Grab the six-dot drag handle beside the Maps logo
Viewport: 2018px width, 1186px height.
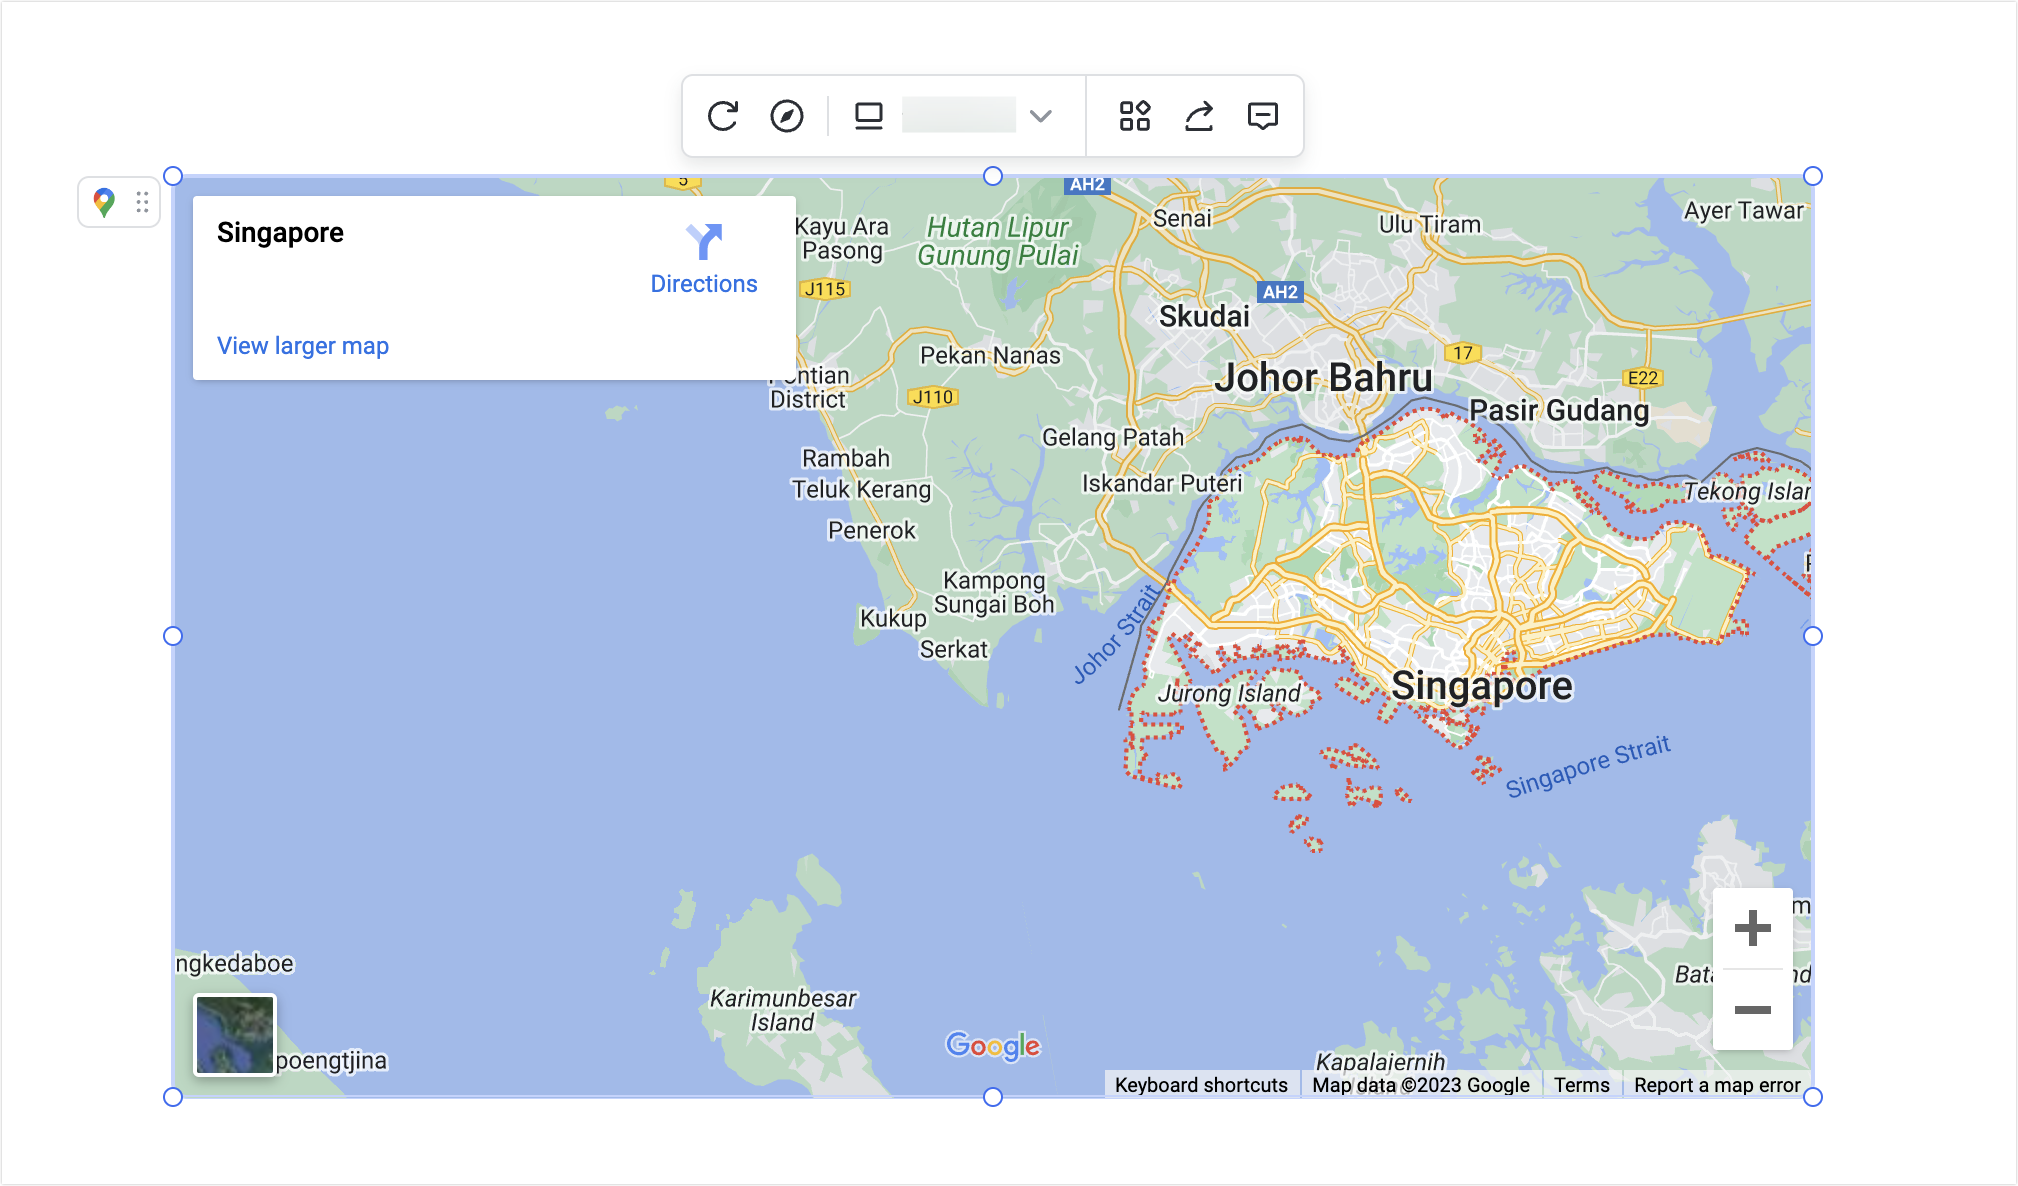[x=141, y=202]
